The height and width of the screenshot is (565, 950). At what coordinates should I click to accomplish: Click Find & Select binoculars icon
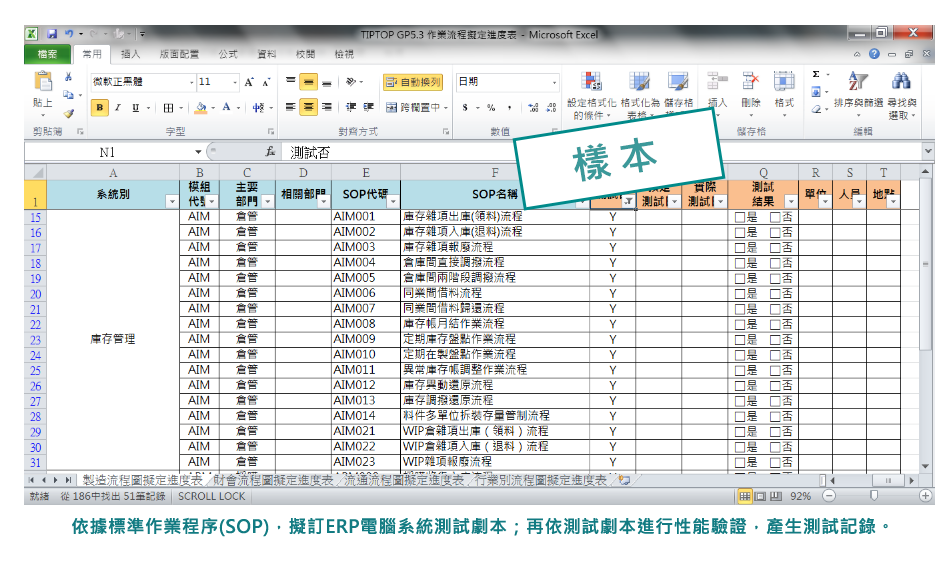901,90
